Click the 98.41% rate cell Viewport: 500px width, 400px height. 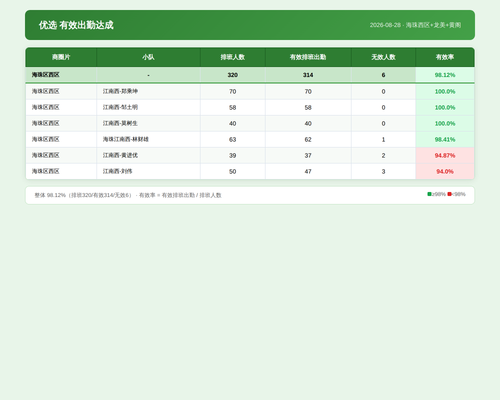445,139
